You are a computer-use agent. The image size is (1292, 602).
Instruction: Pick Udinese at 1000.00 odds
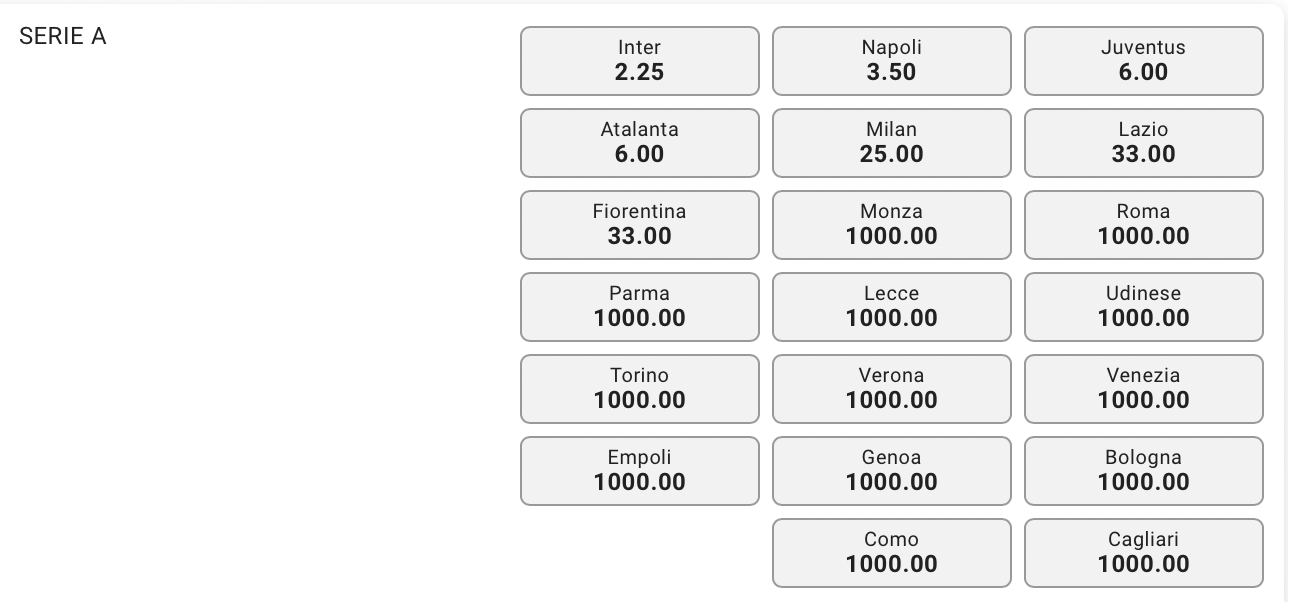tap(1144, 307)
